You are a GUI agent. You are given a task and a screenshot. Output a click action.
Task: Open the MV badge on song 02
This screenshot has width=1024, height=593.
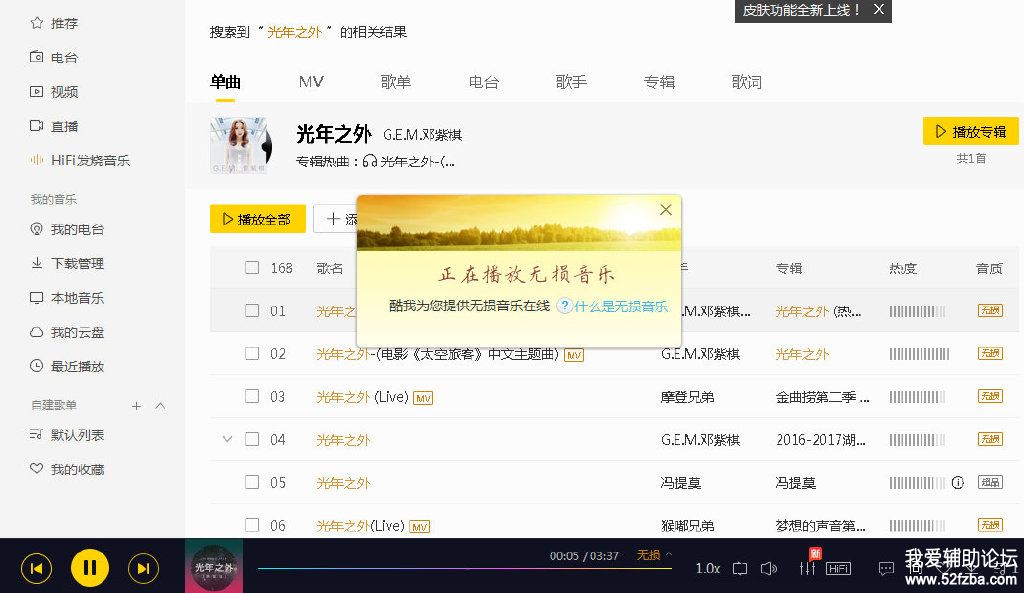click(x=574, y=355)
